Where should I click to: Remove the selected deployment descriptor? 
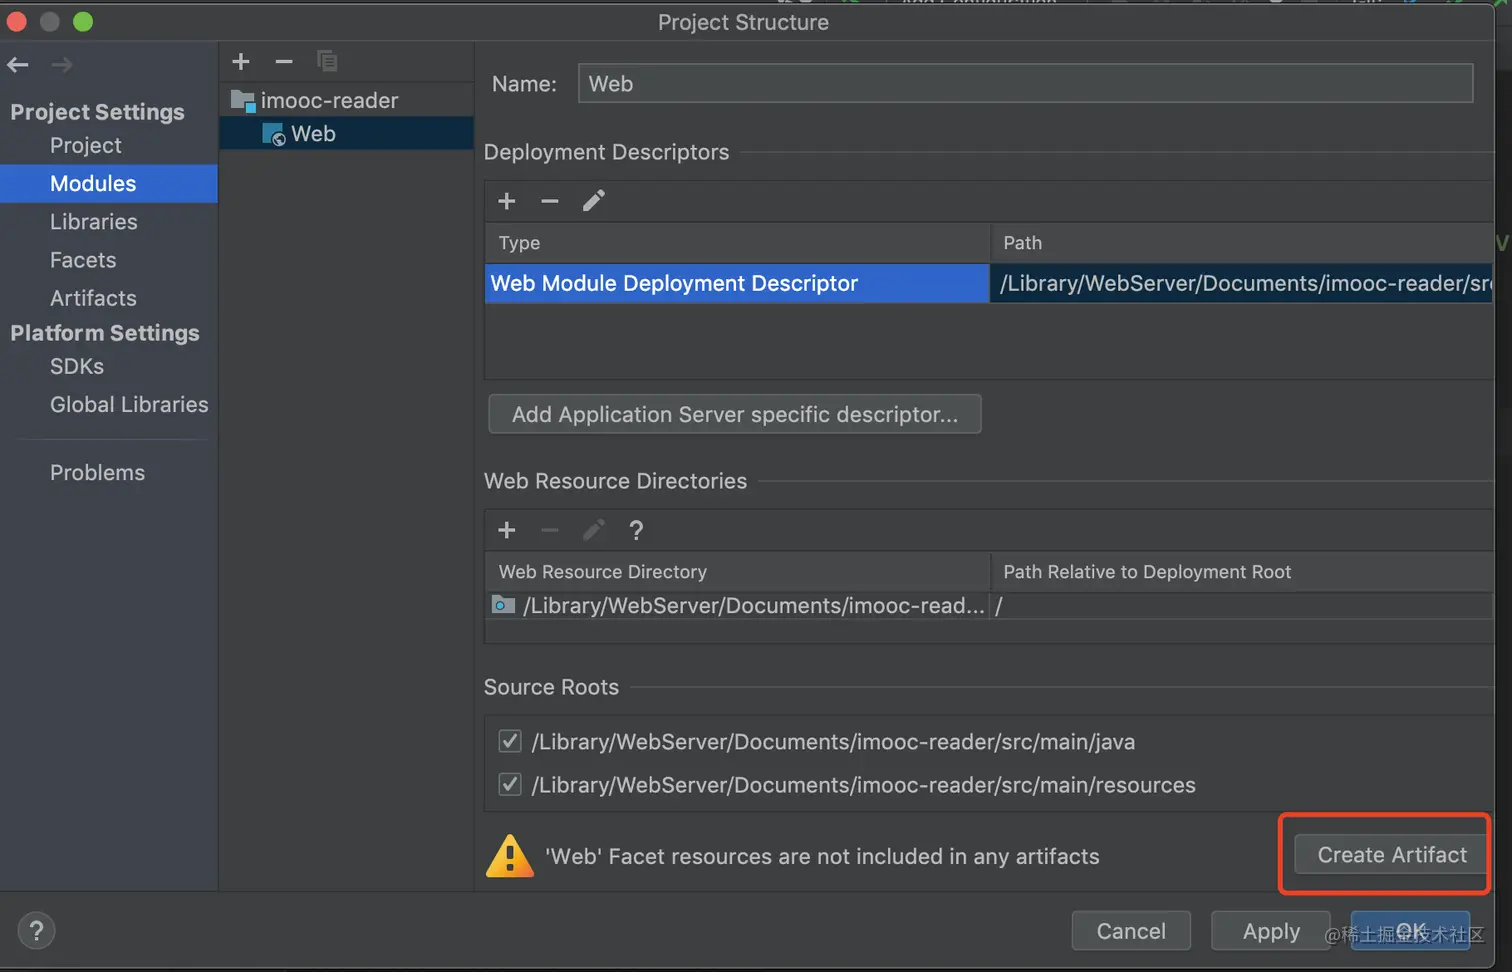click(550, 201)
